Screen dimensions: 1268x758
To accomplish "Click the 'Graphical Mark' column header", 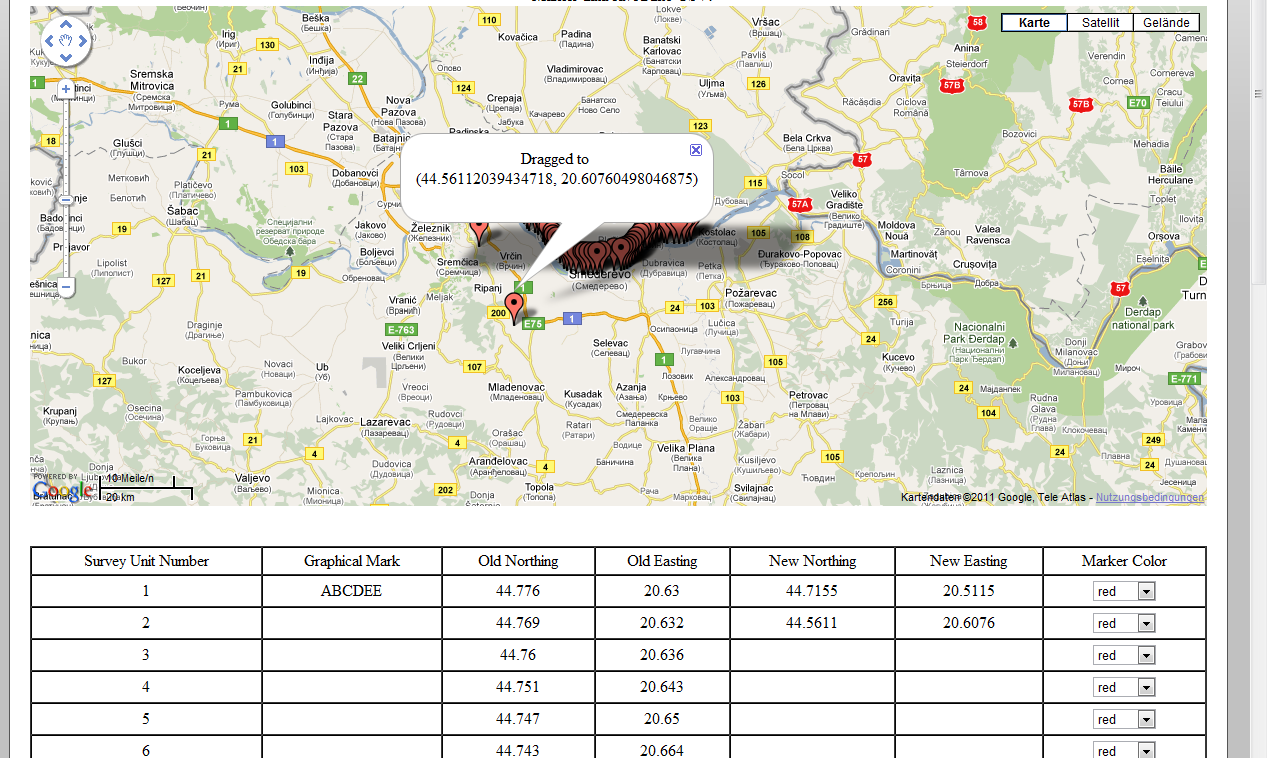I will tap(352, 561).
